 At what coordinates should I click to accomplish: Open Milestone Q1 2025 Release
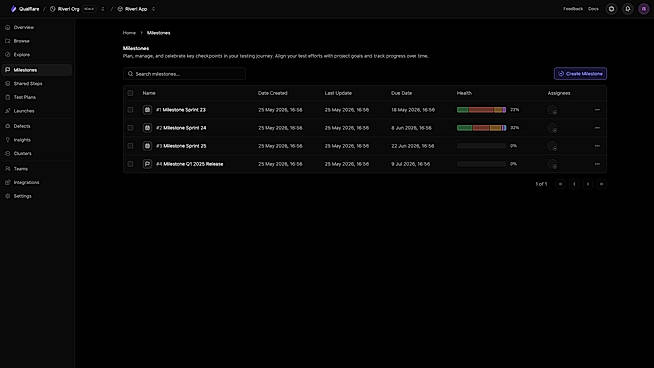point(193,164)
